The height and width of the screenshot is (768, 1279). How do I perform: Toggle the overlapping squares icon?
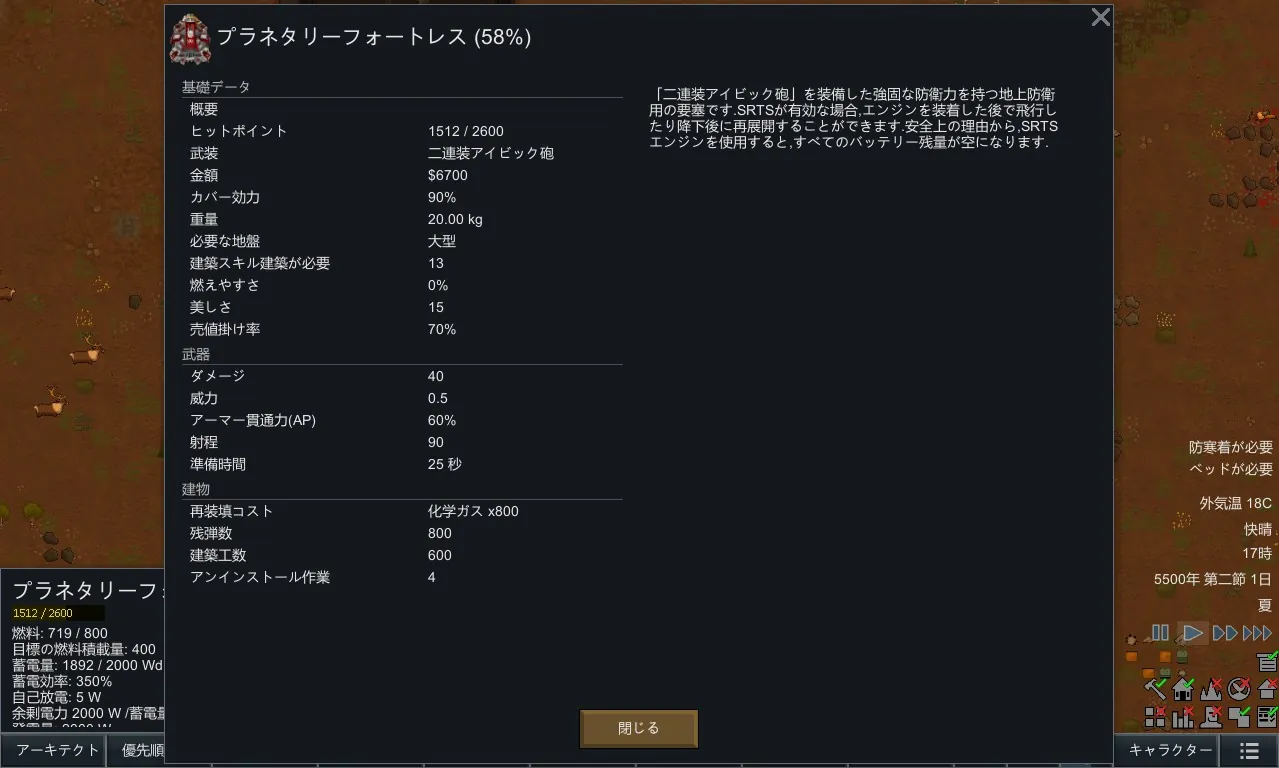[1240, 716]
